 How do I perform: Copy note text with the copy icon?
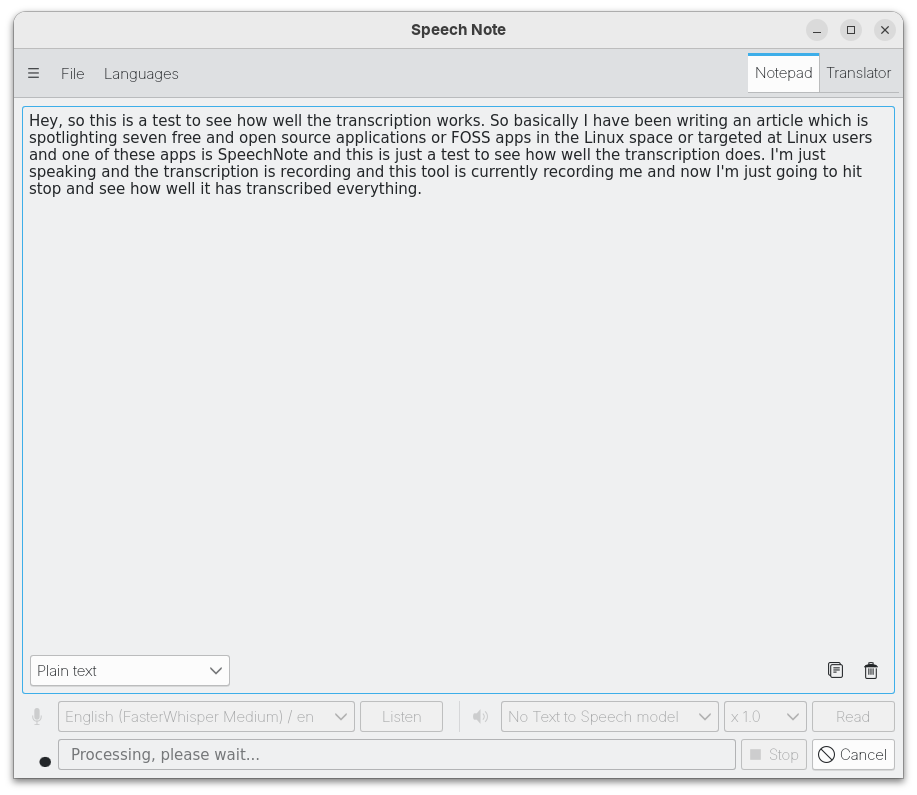tap(835, 670)
